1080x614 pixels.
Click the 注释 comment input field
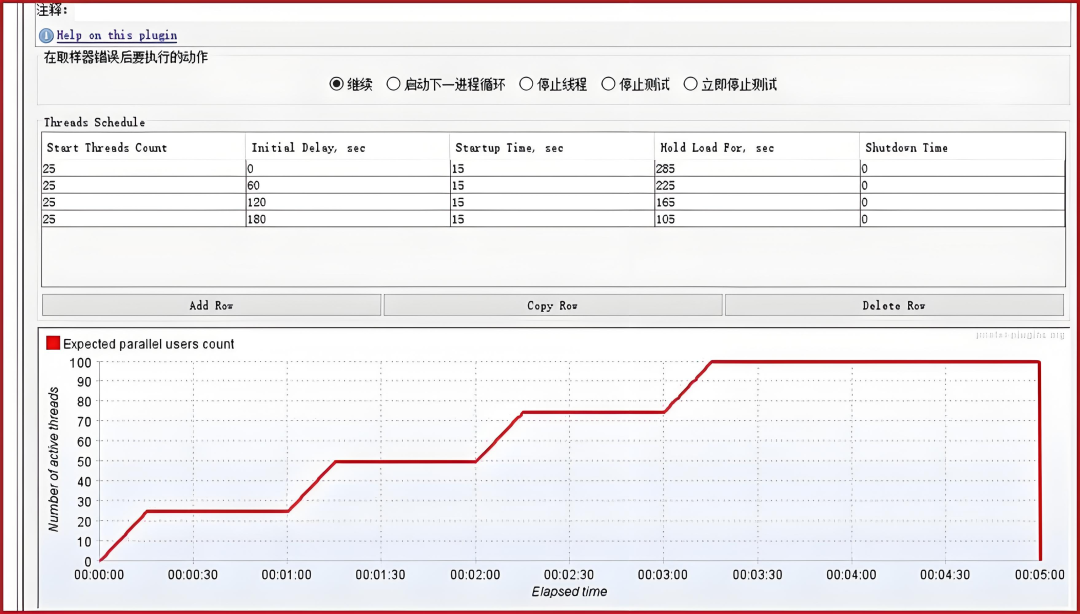coord(572,11)
